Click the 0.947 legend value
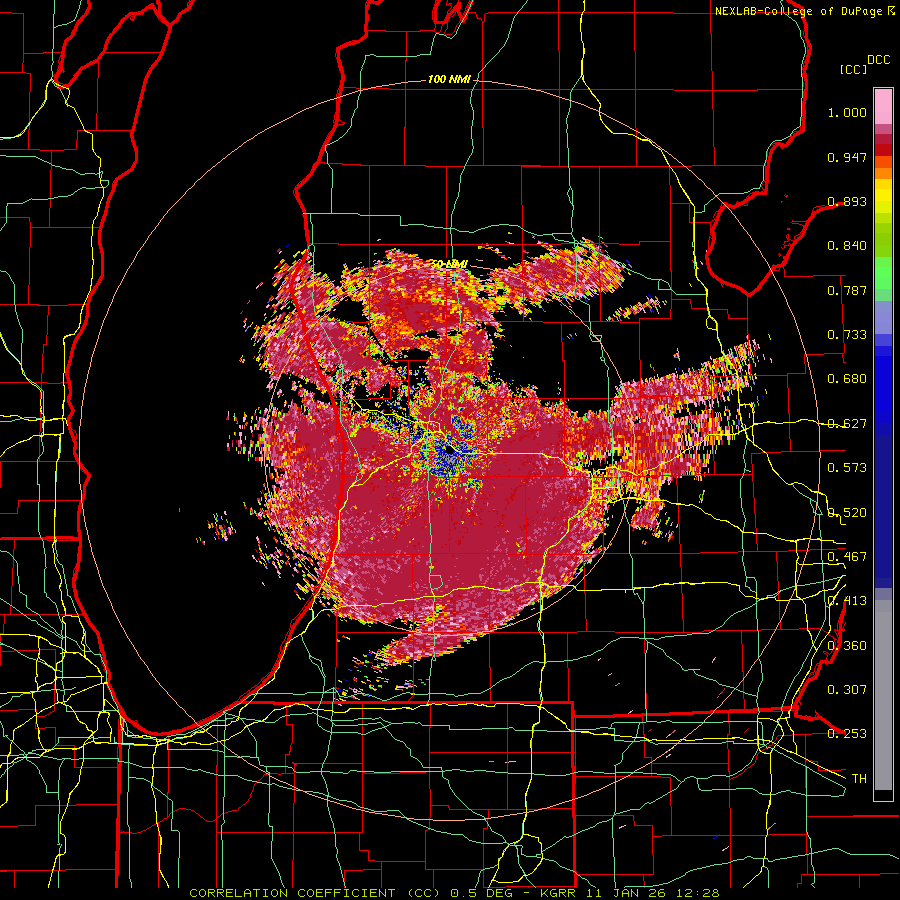This screenshot has width=900, height=900. [847, 157]
